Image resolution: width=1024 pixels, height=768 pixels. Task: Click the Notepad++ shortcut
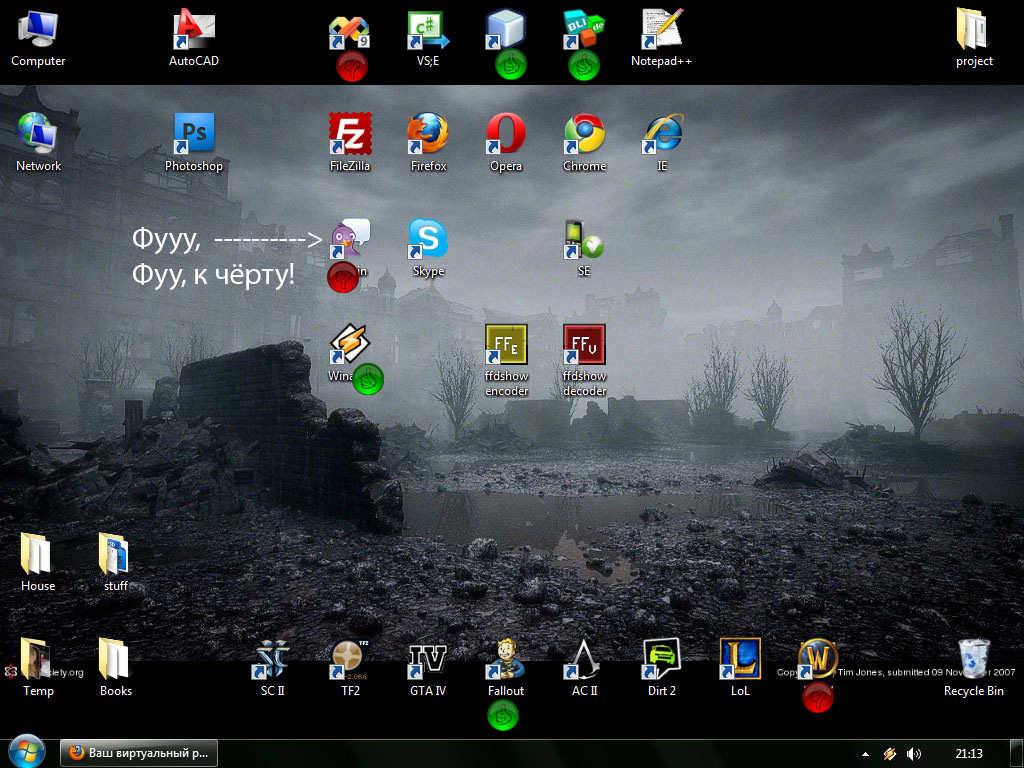click(x=661, y=30)
